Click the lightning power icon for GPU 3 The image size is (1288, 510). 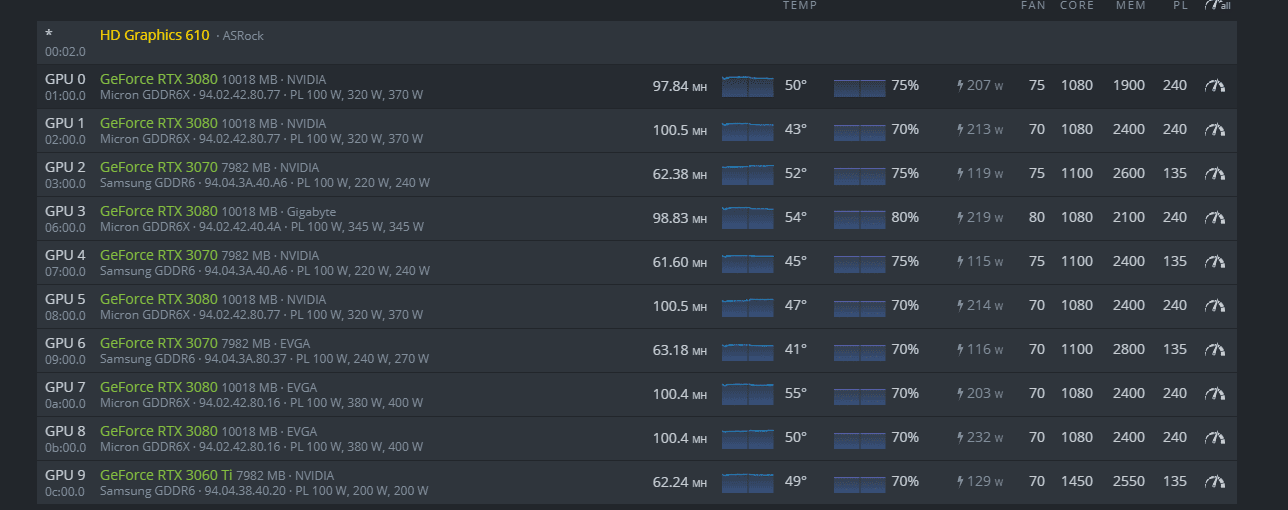tap(961, 218)
